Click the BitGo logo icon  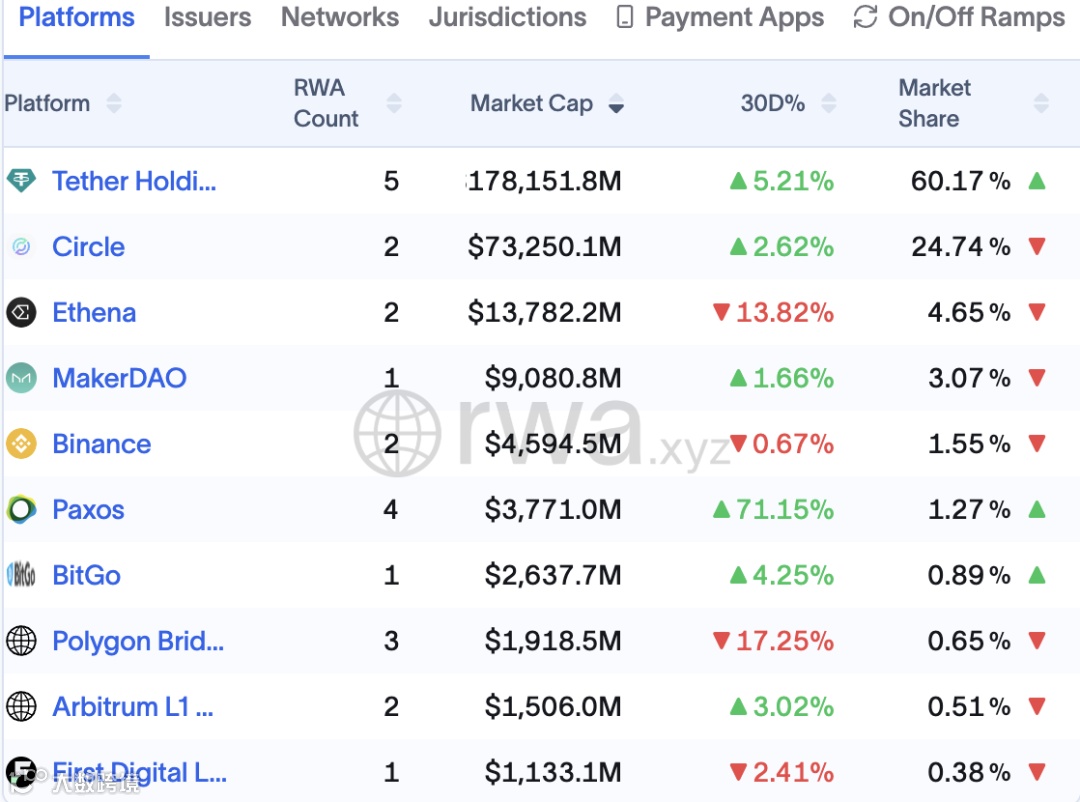click(21, 575)
